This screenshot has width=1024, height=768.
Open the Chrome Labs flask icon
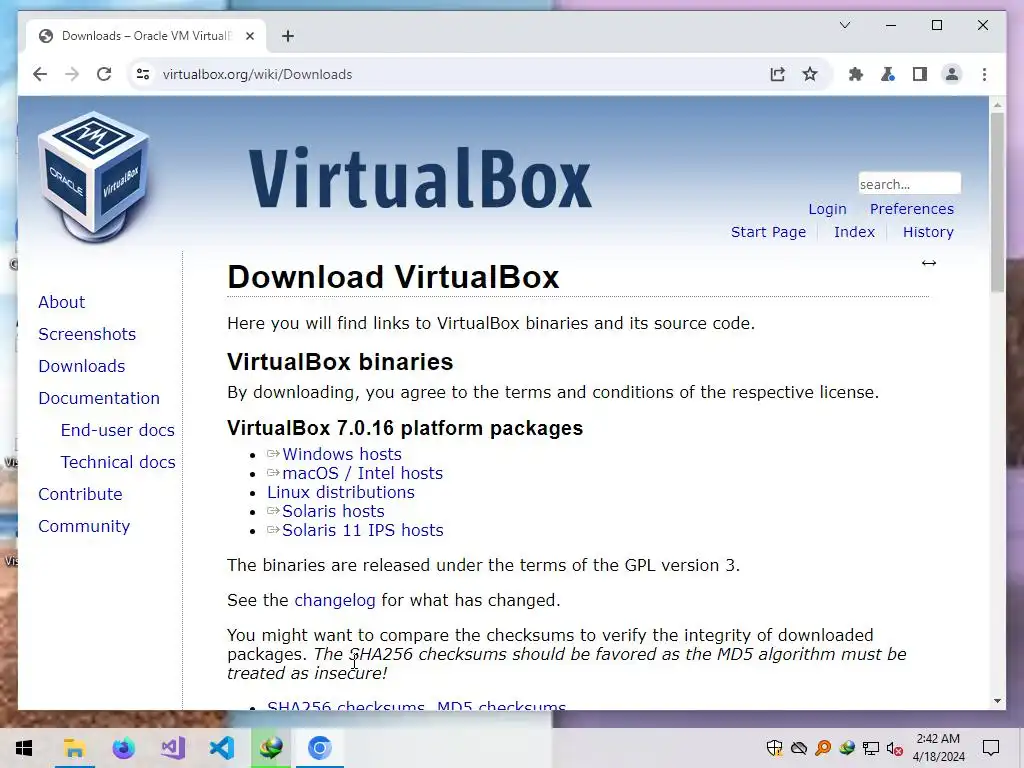click(x=888, y=74)
